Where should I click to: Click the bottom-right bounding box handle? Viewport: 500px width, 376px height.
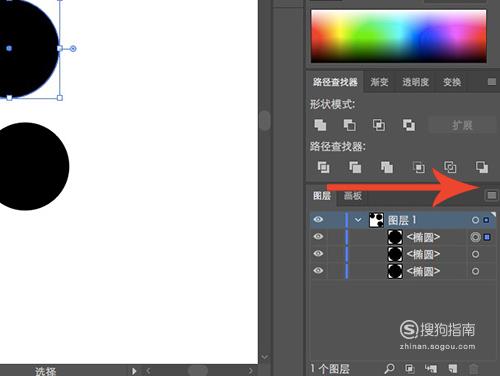tap(60, 98)
